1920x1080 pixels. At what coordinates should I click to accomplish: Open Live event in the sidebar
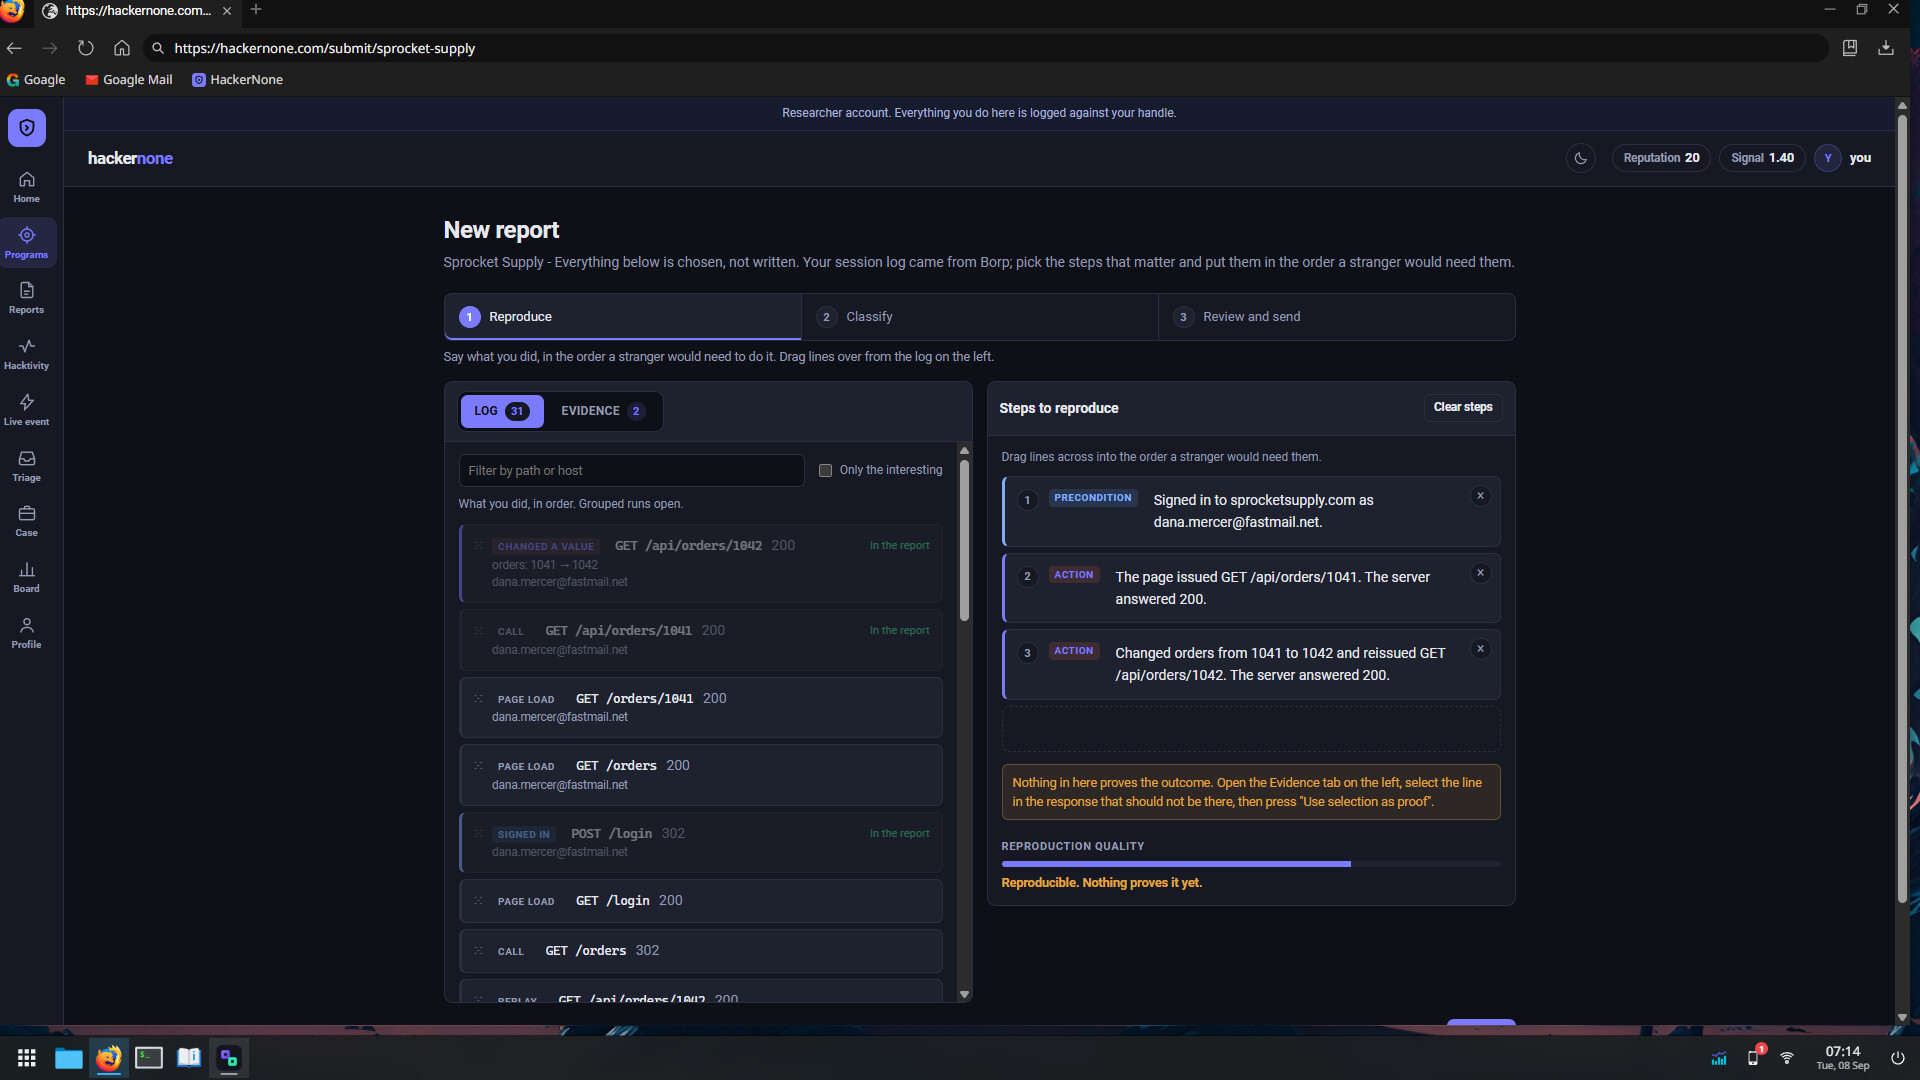27,410
